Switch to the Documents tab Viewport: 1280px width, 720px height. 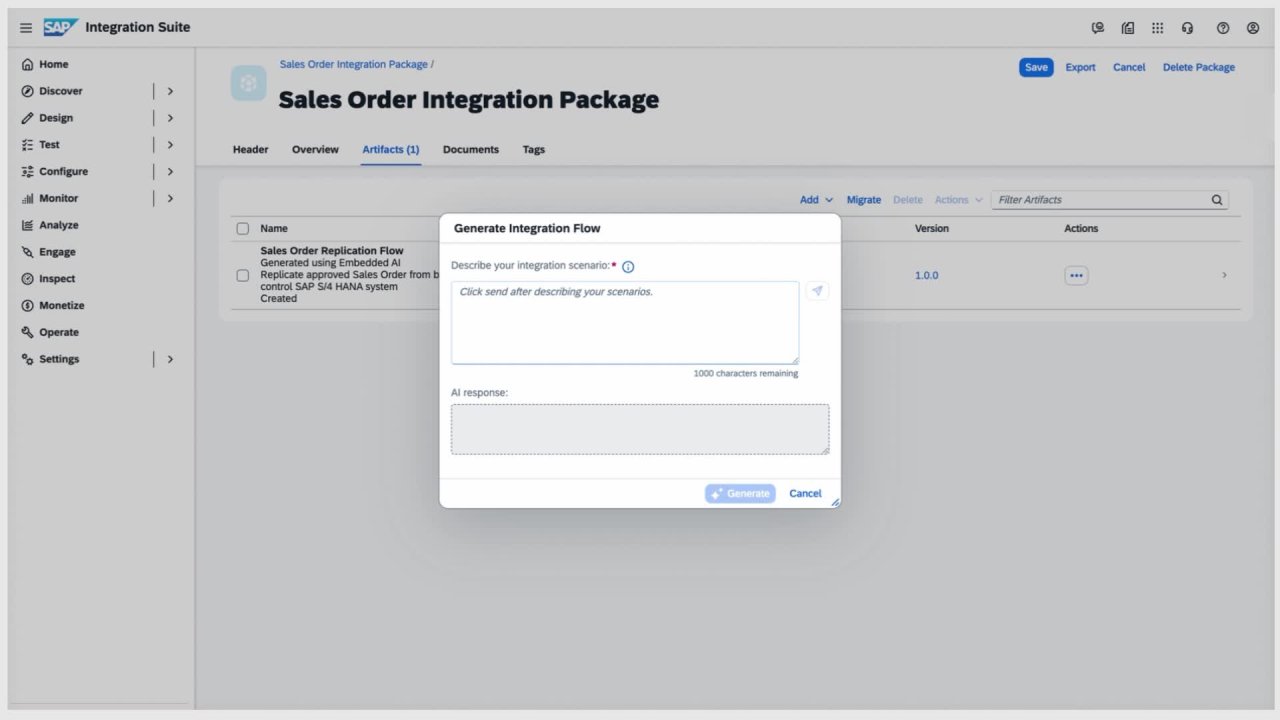click(x=471, y=150)
